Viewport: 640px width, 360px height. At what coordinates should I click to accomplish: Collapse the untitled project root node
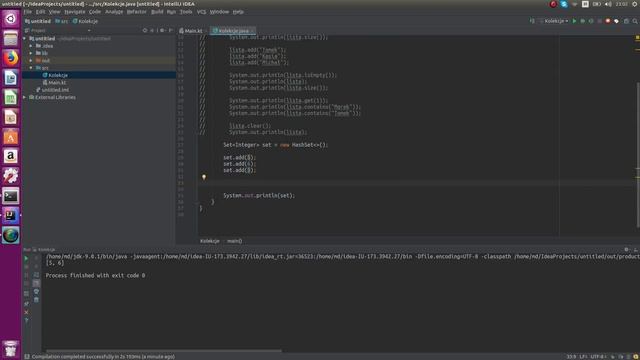[25, 38]
